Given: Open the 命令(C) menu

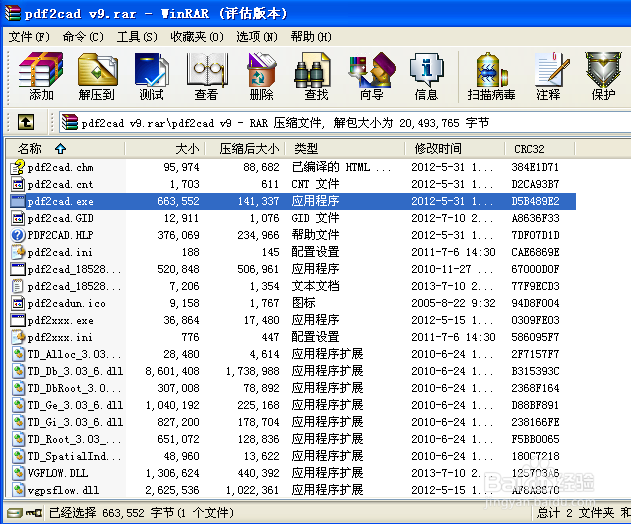Looking at the screenshot, I should pyautogui.click(x=83, y=37).
